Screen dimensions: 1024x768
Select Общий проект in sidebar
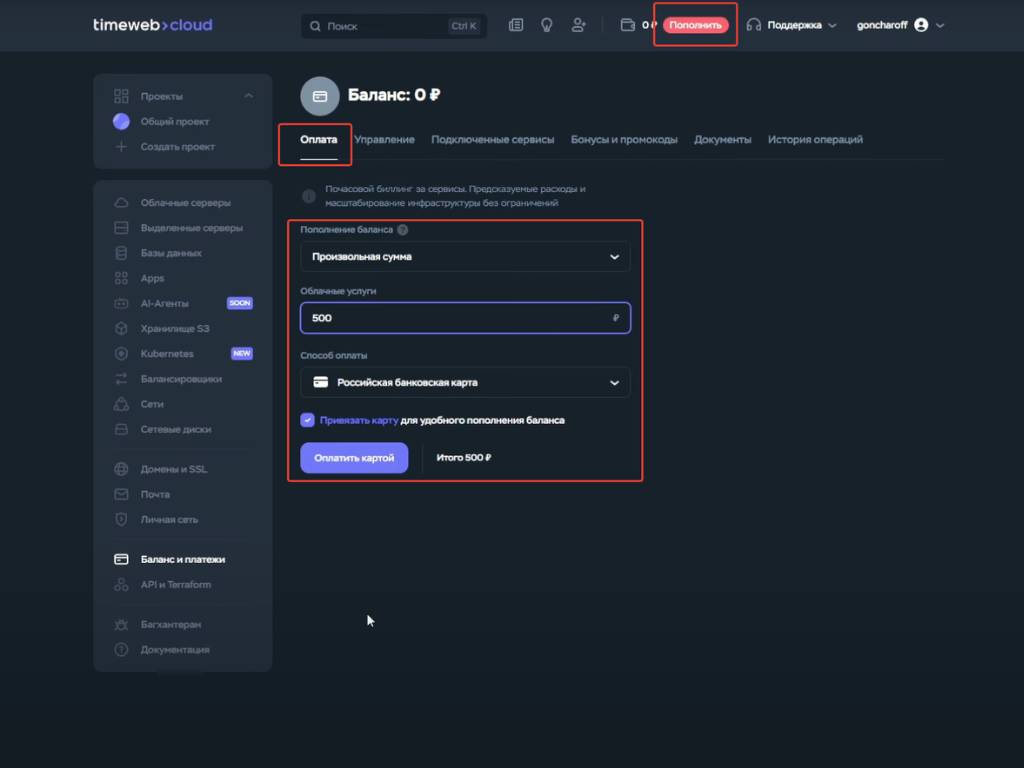(x=174, y=121)
